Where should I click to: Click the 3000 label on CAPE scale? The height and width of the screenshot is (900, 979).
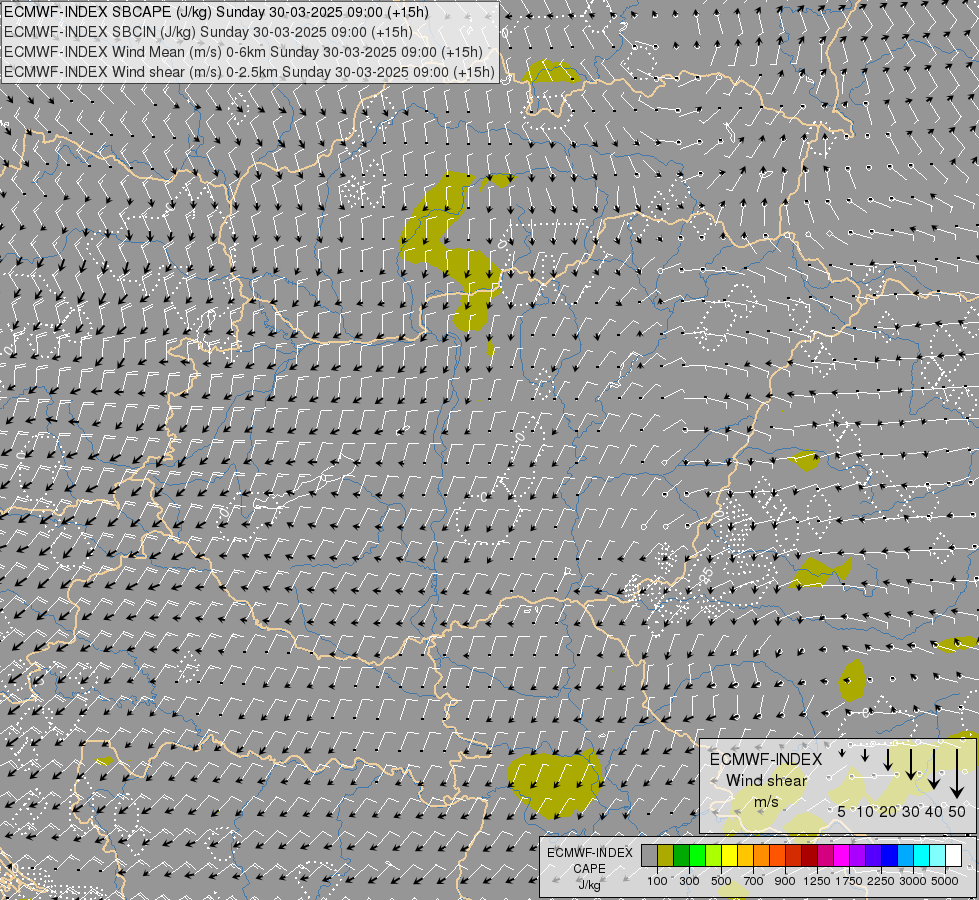(x=913, y=881)
